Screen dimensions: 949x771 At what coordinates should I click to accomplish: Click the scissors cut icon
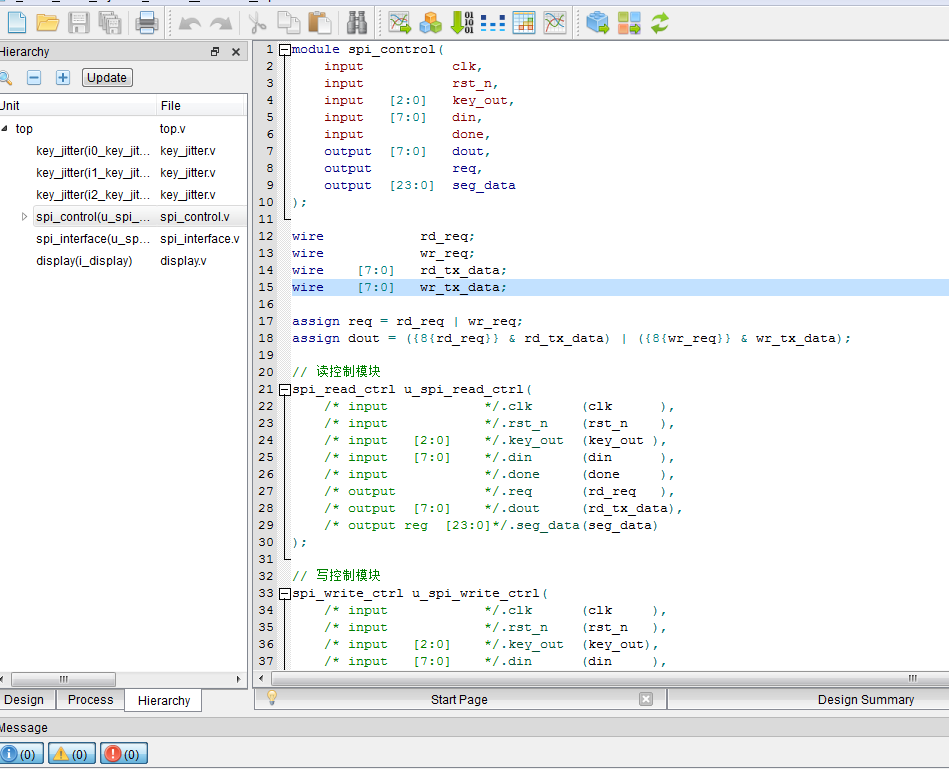click(258, 22)
